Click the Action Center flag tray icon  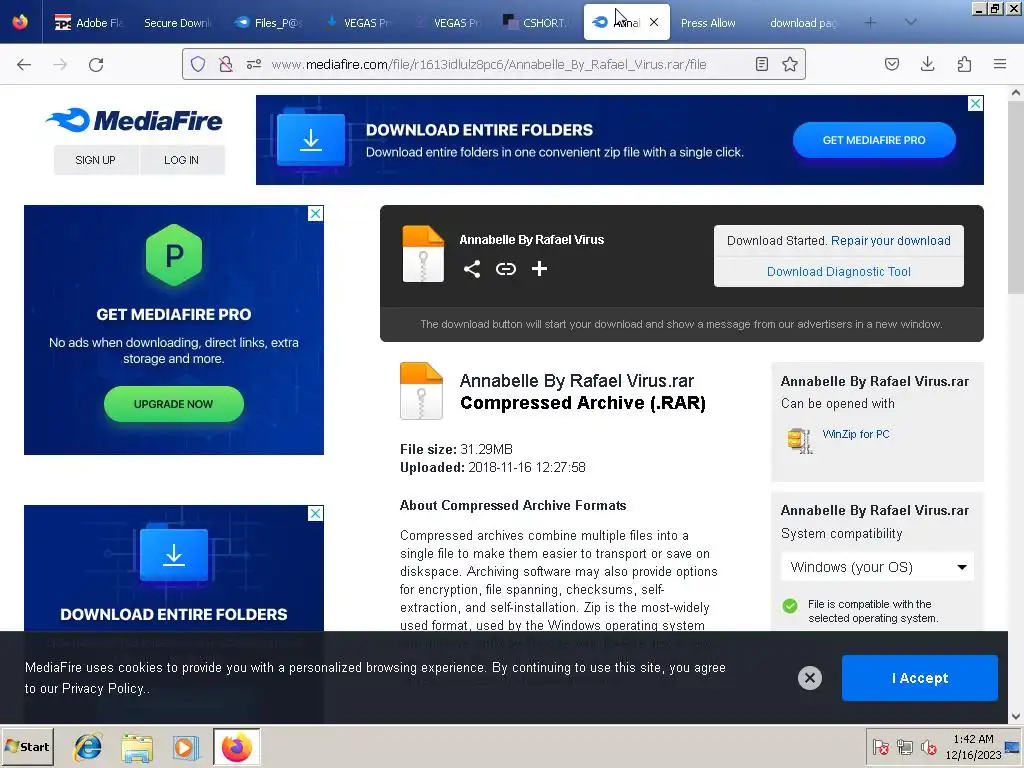[x=880, y=746]
